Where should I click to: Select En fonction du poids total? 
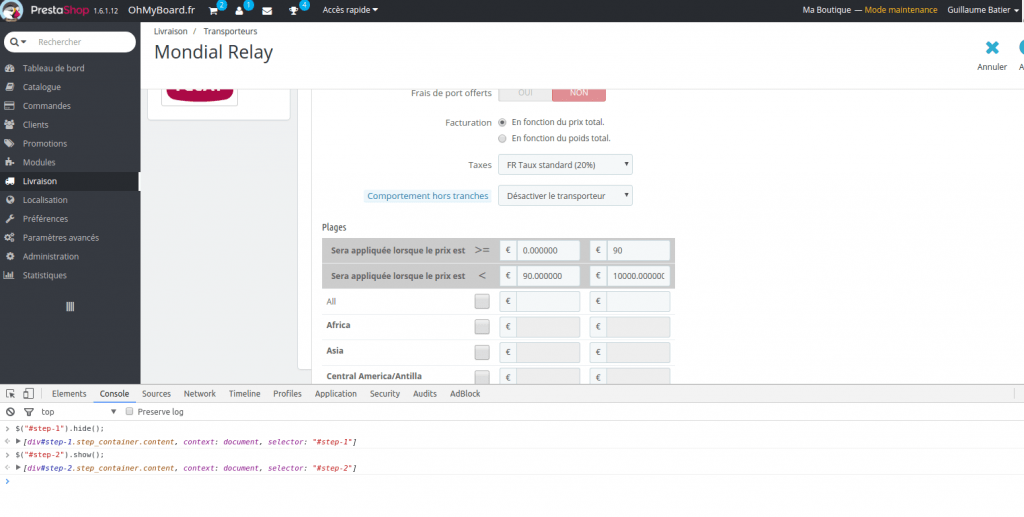click(502, 138)
